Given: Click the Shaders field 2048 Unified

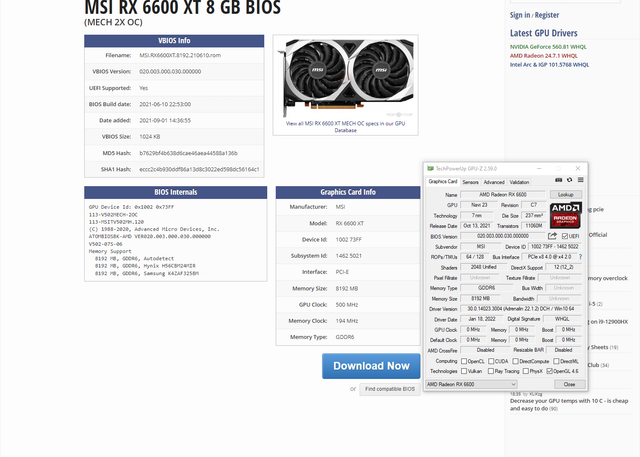Looking at the screenshot, I should click(483, 267).
